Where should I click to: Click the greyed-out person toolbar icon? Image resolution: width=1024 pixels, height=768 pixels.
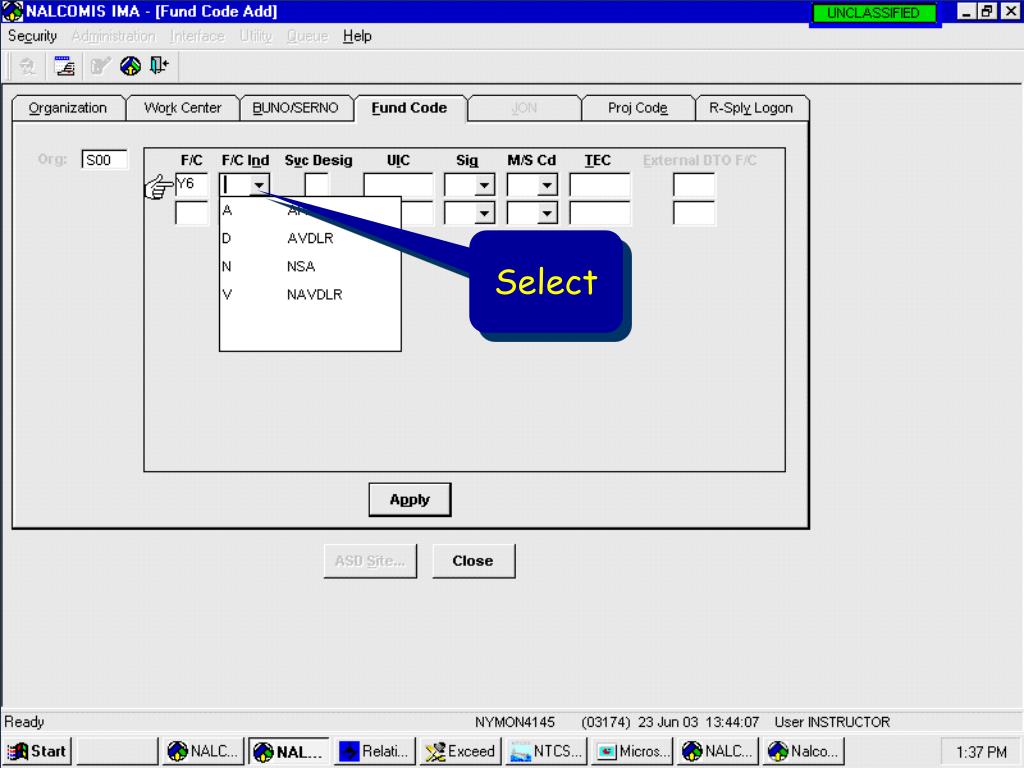point(27,66)
